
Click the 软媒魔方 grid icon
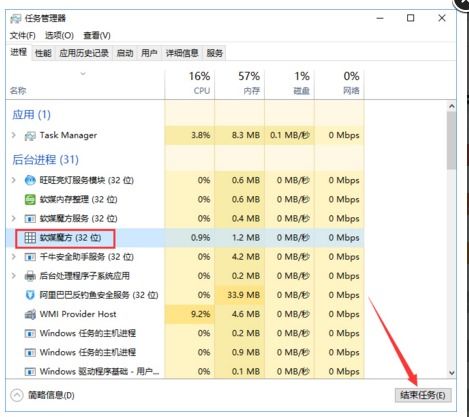[30, 238]
